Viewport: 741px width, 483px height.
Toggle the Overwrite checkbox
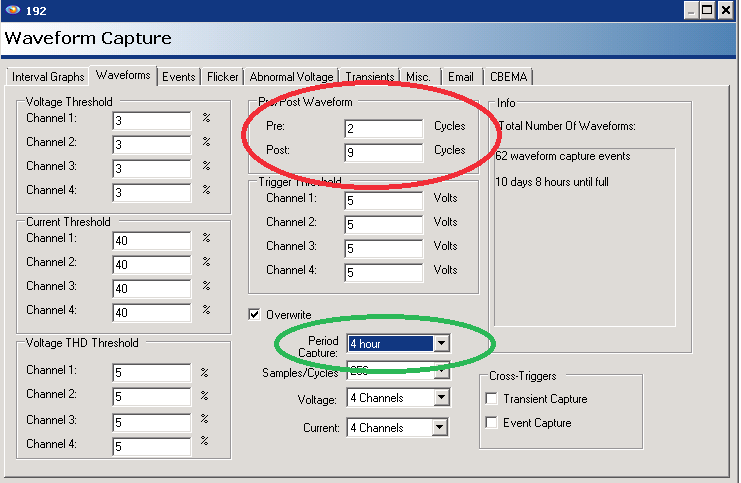point(254,314)
